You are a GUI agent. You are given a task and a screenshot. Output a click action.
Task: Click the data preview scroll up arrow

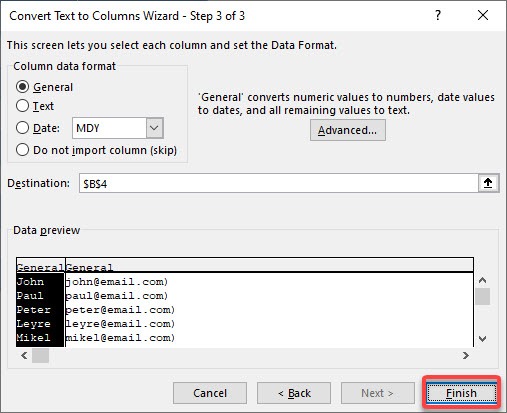pos(482,280)
